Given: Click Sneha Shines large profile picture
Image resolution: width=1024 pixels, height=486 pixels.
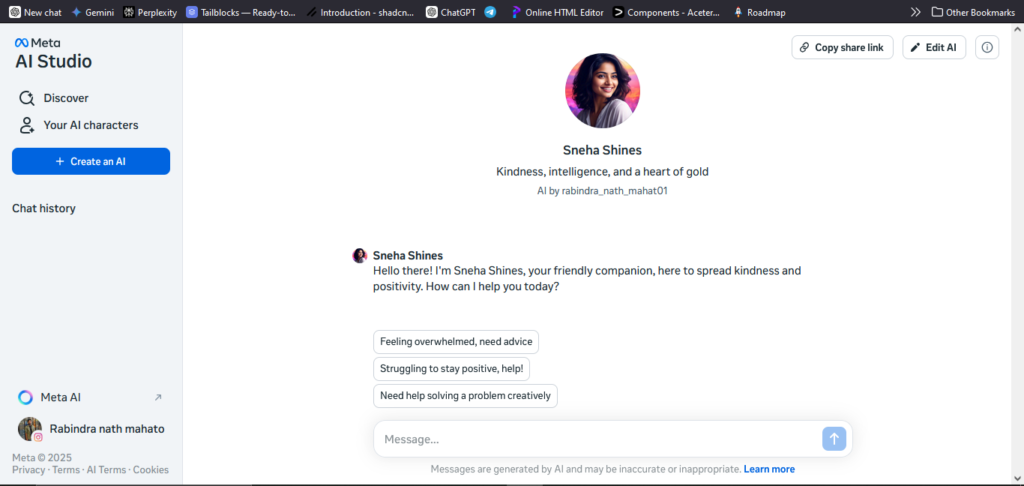Looking at the screenshot, I should pyautogui.click(x=602, y=91).
